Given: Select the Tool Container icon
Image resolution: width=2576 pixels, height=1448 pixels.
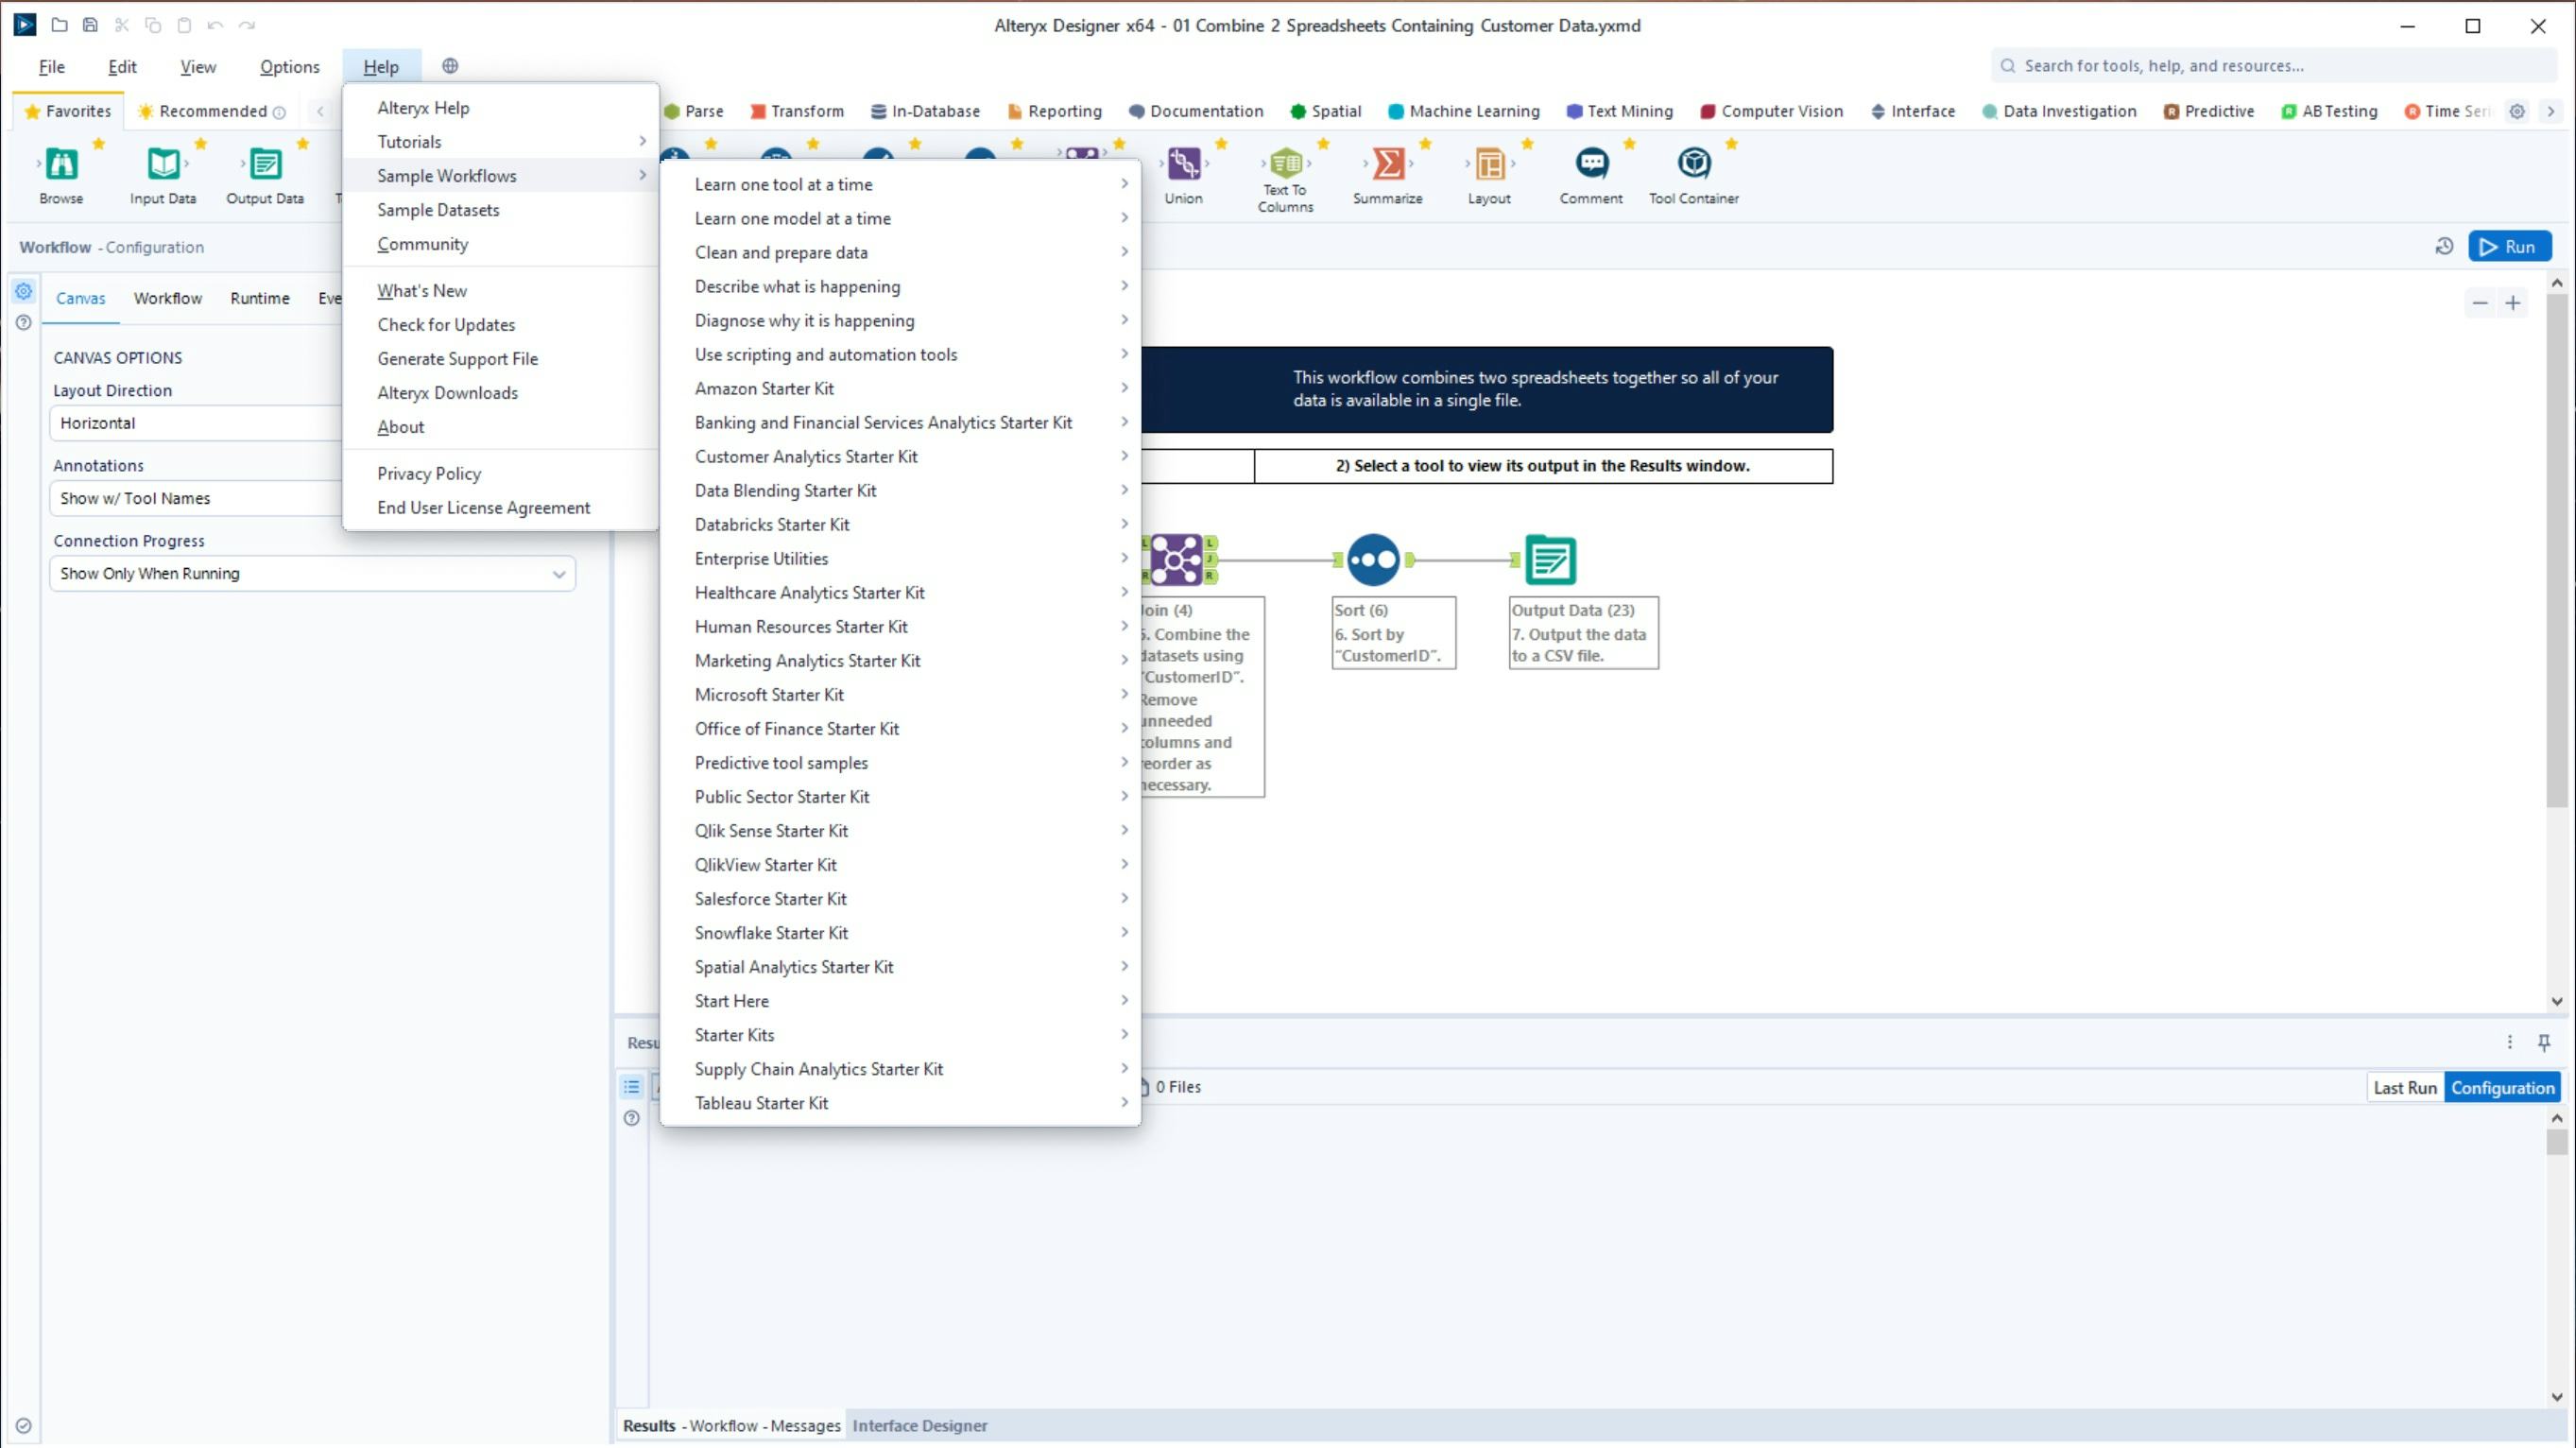Looking at the screenshot, I should [1693, 164].
